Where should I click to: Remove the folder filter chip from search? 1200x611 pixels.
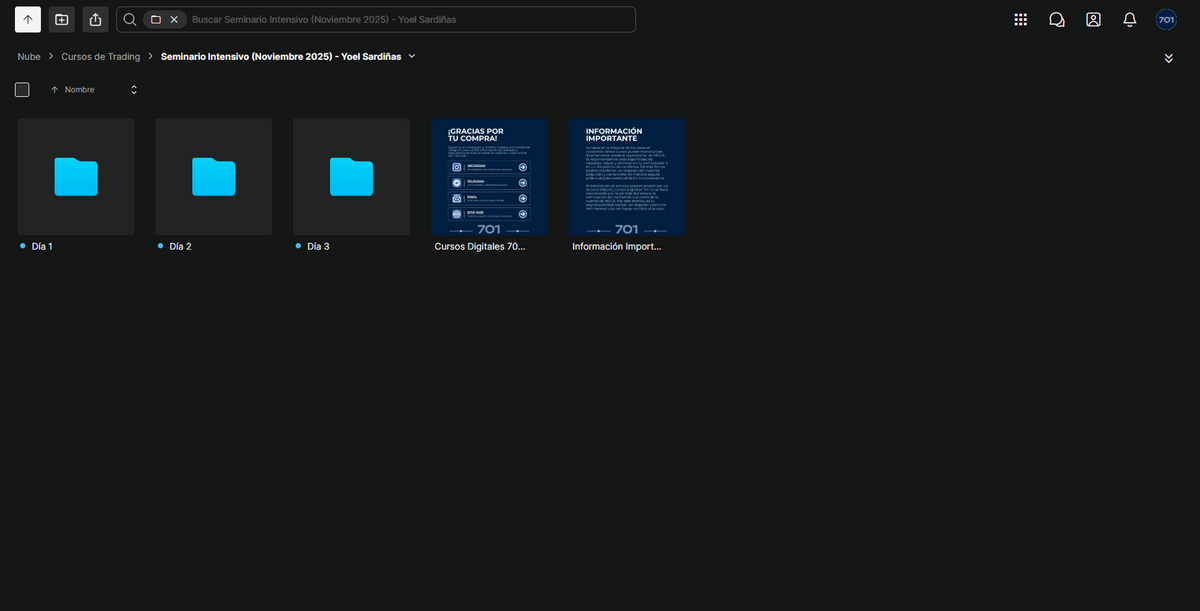pos(174,19)
